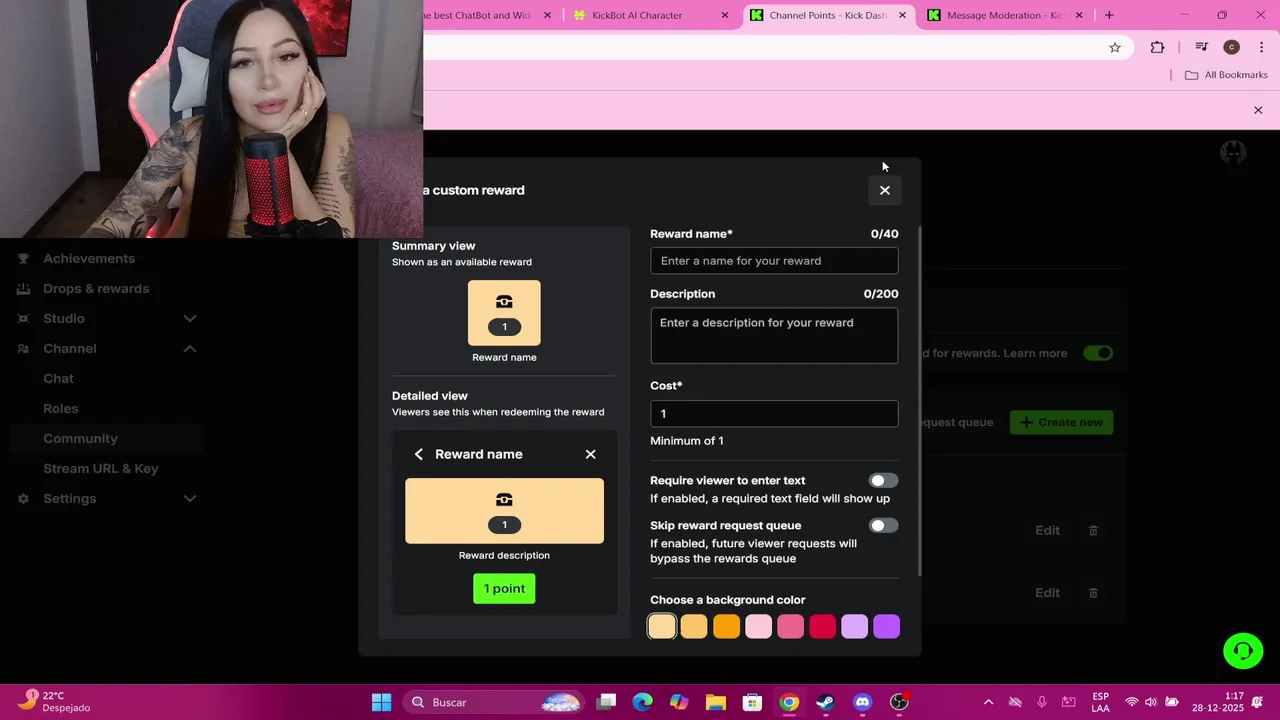Edit the second listed reward
Screen dimensions: 1280x720
(1047, 593)
